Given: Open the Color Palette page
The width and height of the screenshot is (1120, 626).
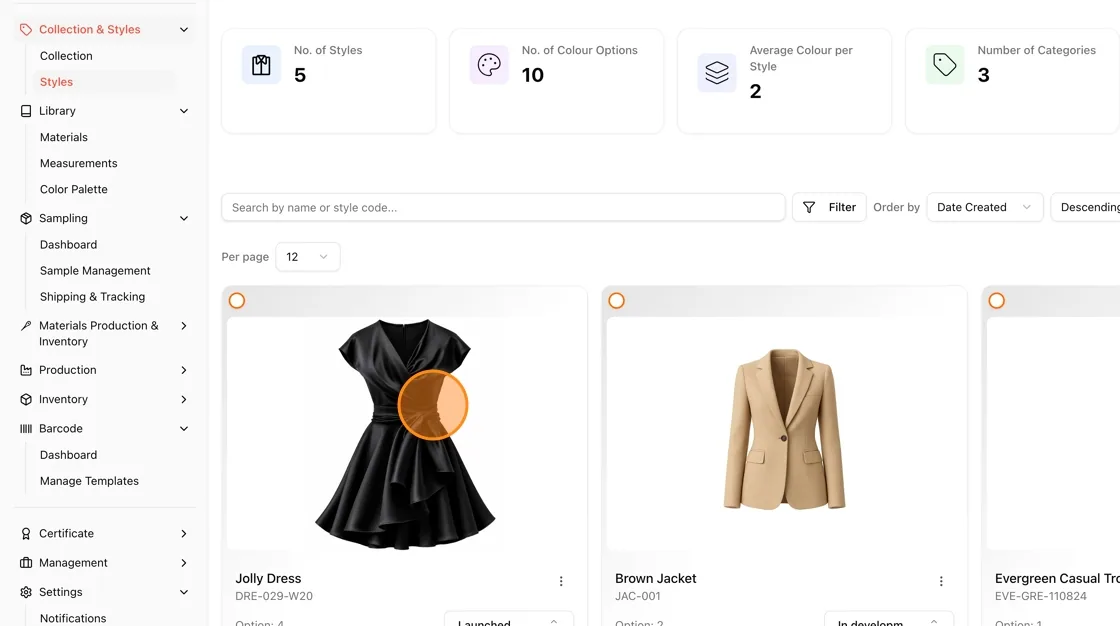Looking at the screenshot, I should [x=74, y=189].
